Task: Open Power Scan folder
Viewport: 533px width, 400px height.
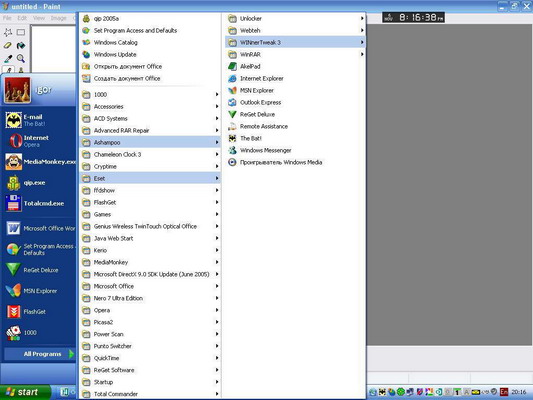Action: (x=150, y=334)
